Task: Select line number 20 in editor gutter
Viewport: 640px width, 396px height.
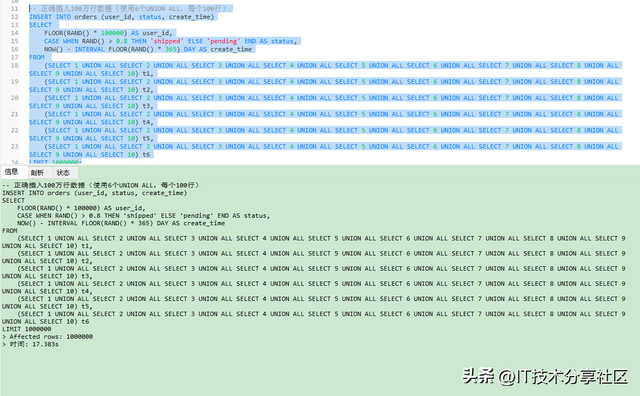Action: pyautogui.click(x=15, y=98)
